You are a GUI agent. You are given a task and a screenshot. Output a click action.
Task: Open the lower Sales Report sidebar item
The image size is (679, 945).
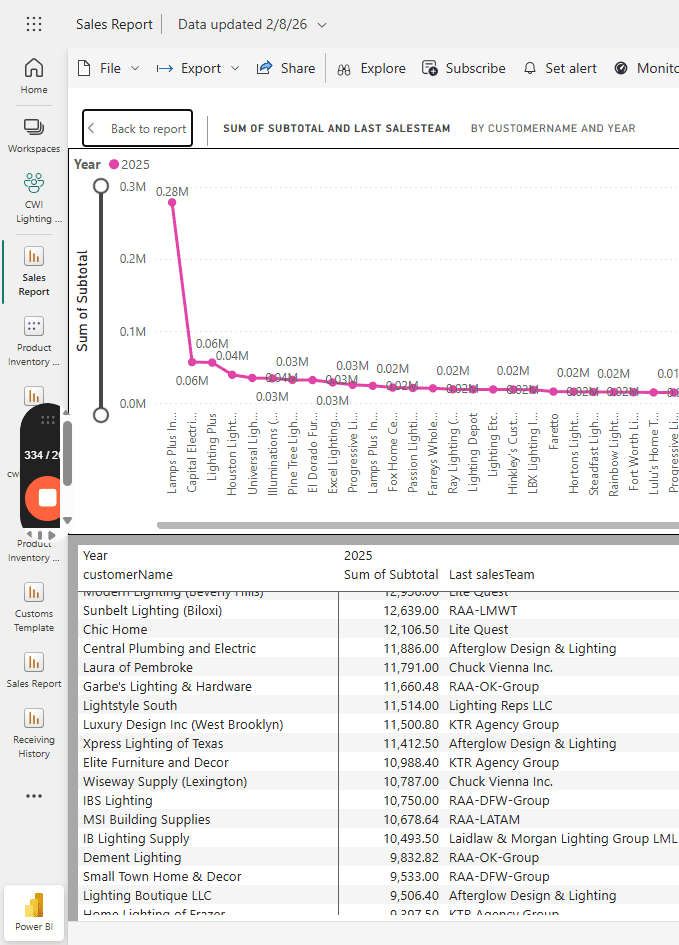coord(34,670)
